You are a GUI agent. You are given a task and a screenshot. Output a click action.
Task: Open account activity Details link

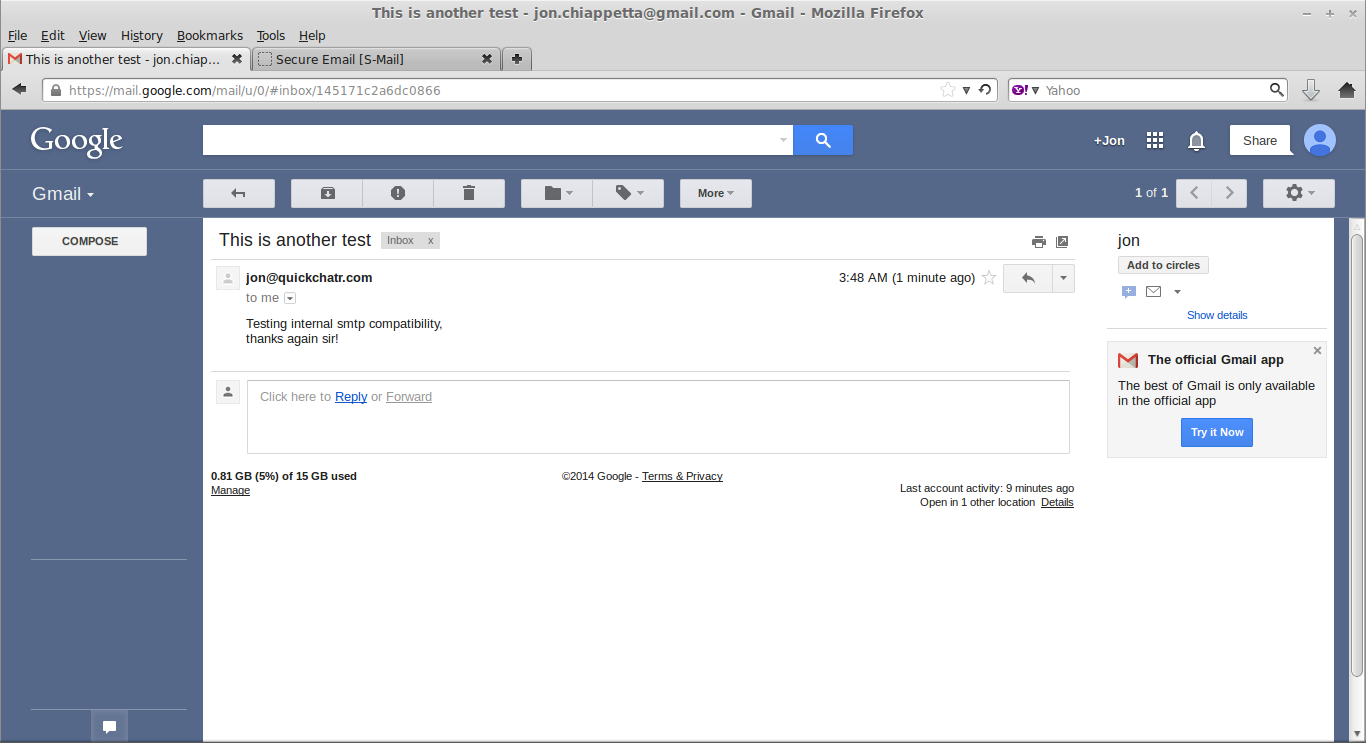1057,502
